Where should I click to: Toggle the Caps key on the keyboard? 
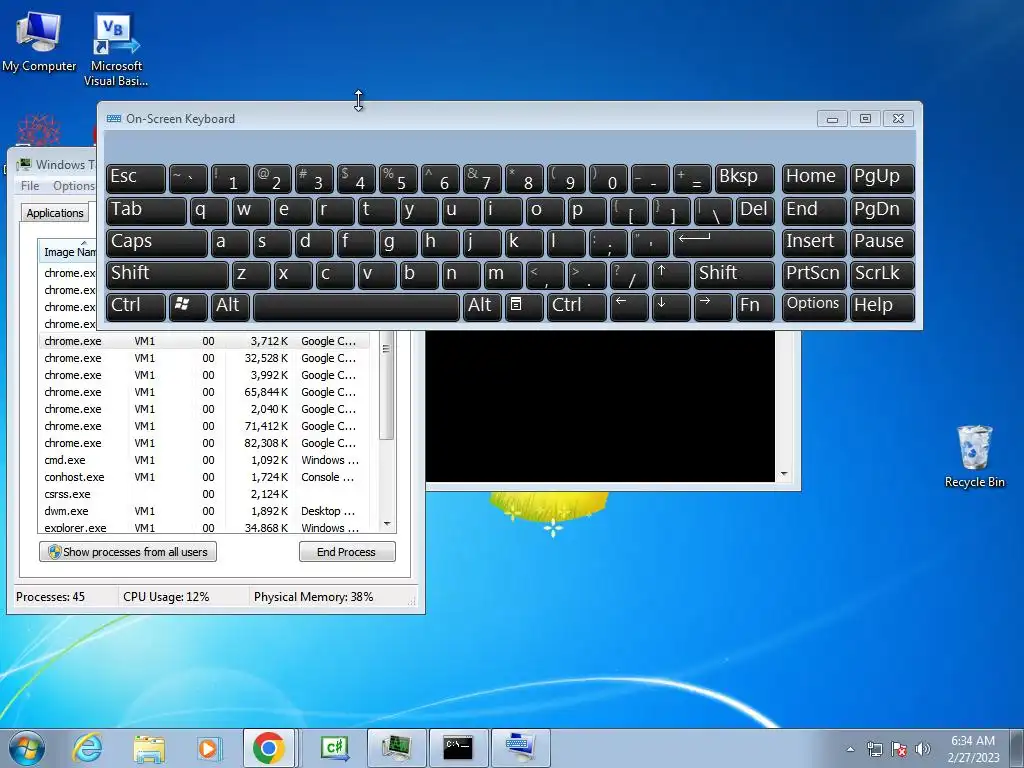click(x=157, y=242)
